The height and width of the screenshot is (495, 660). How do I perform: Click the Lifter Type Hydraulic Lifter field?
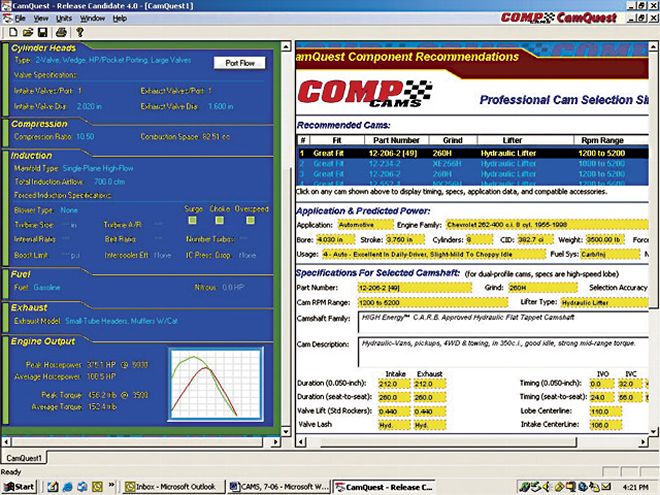point(604,302)
